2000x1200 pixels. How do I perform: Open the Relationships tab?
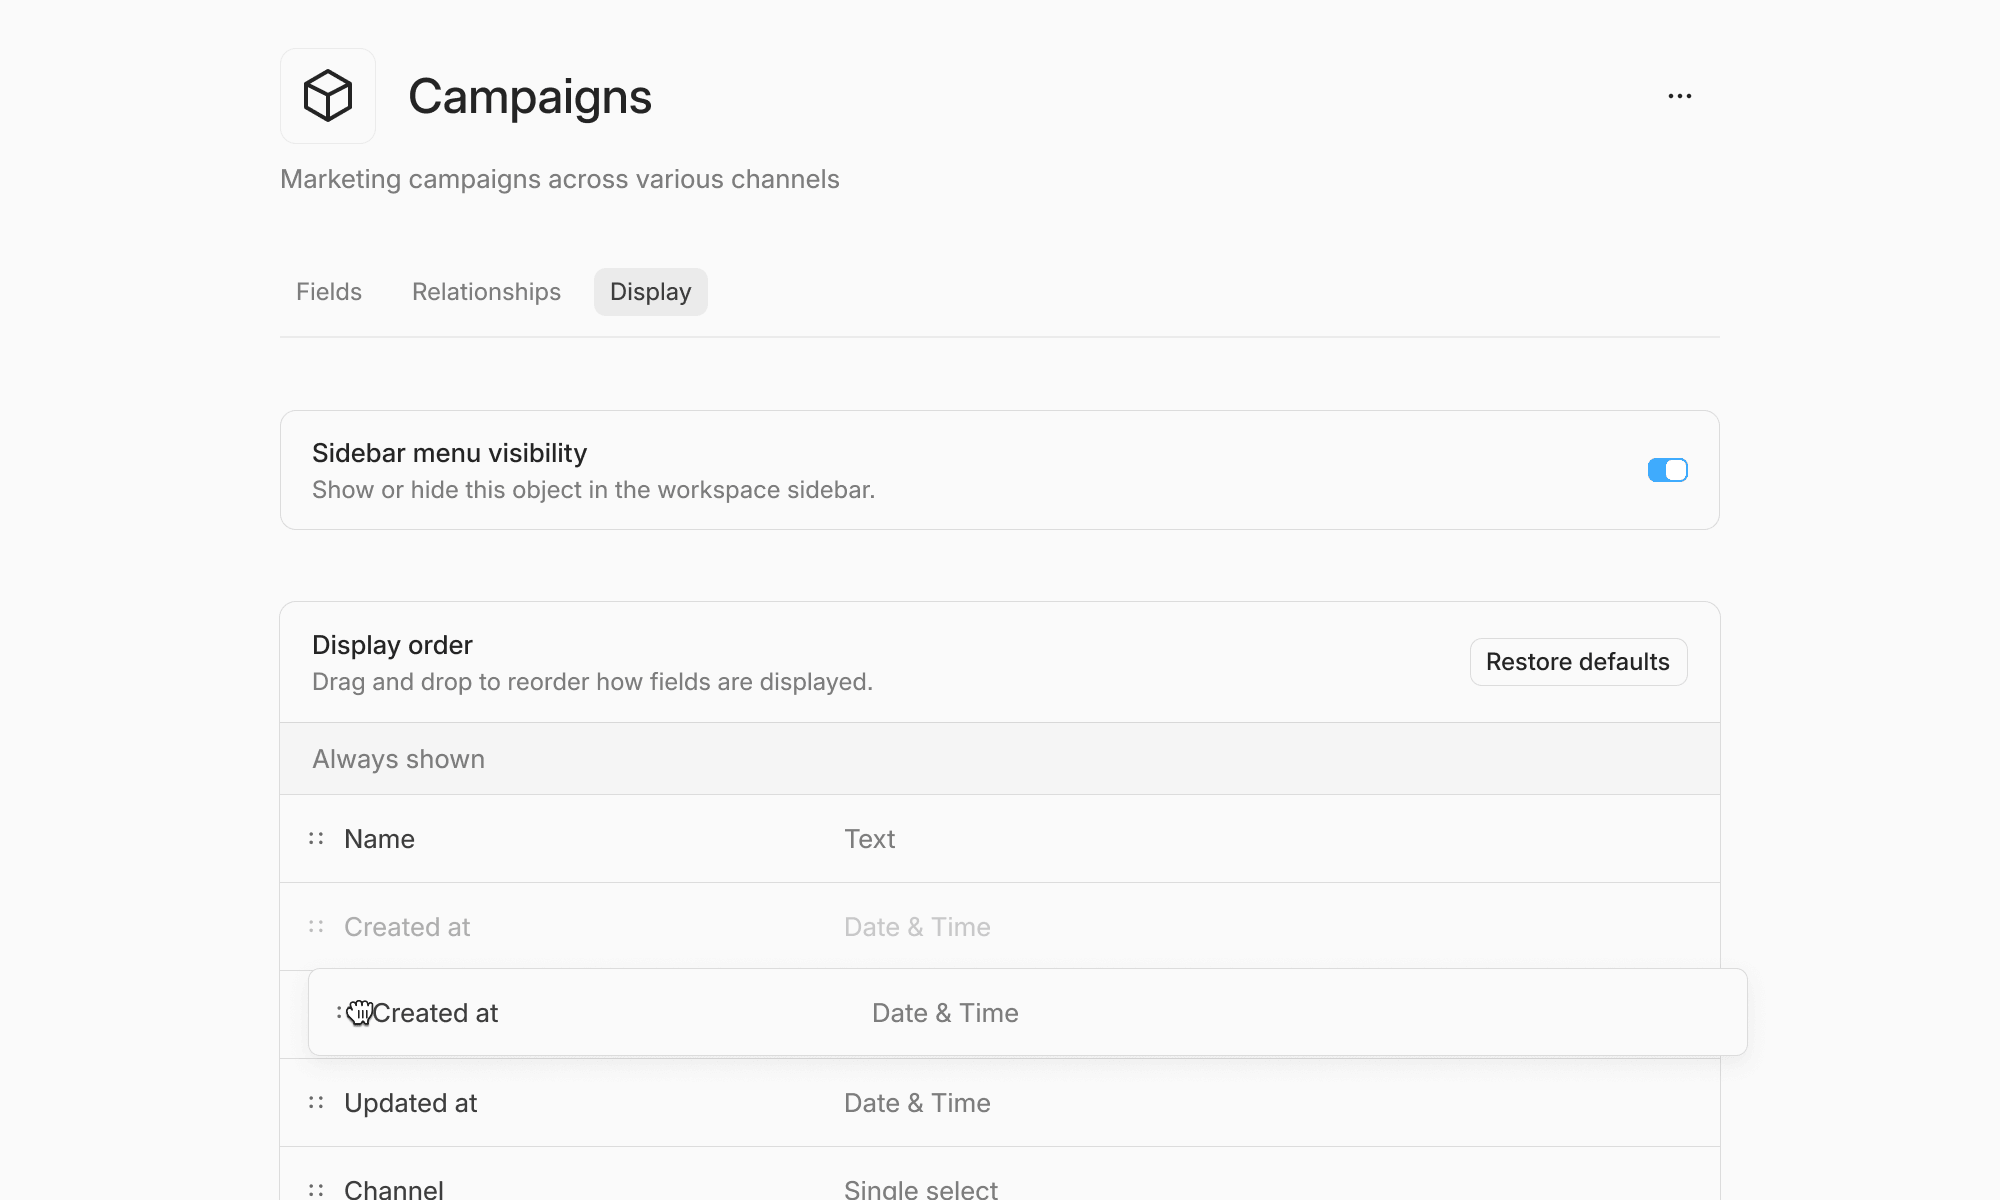point(486,292)
